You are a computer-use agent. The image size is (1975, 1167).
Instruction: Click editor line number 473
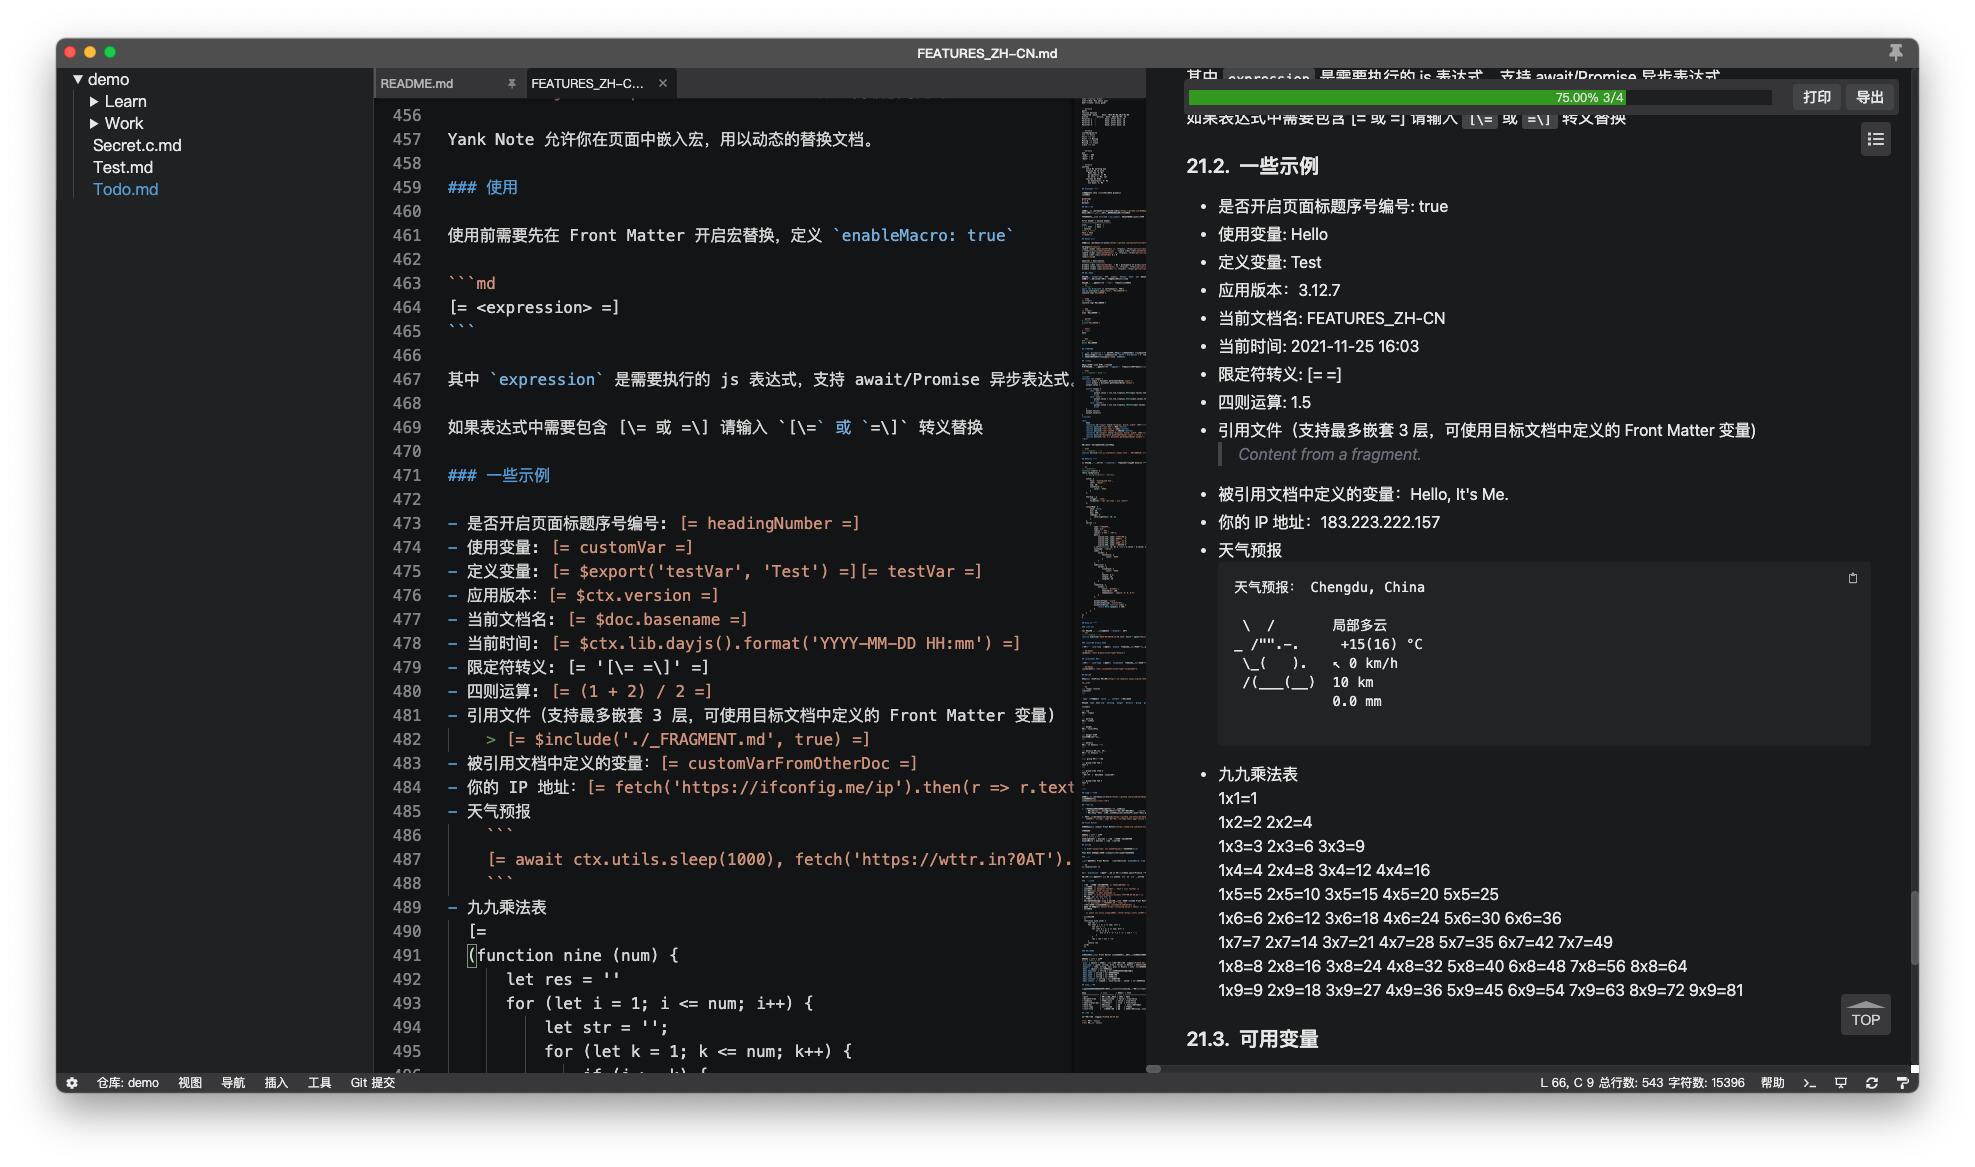tap(407, 523)
